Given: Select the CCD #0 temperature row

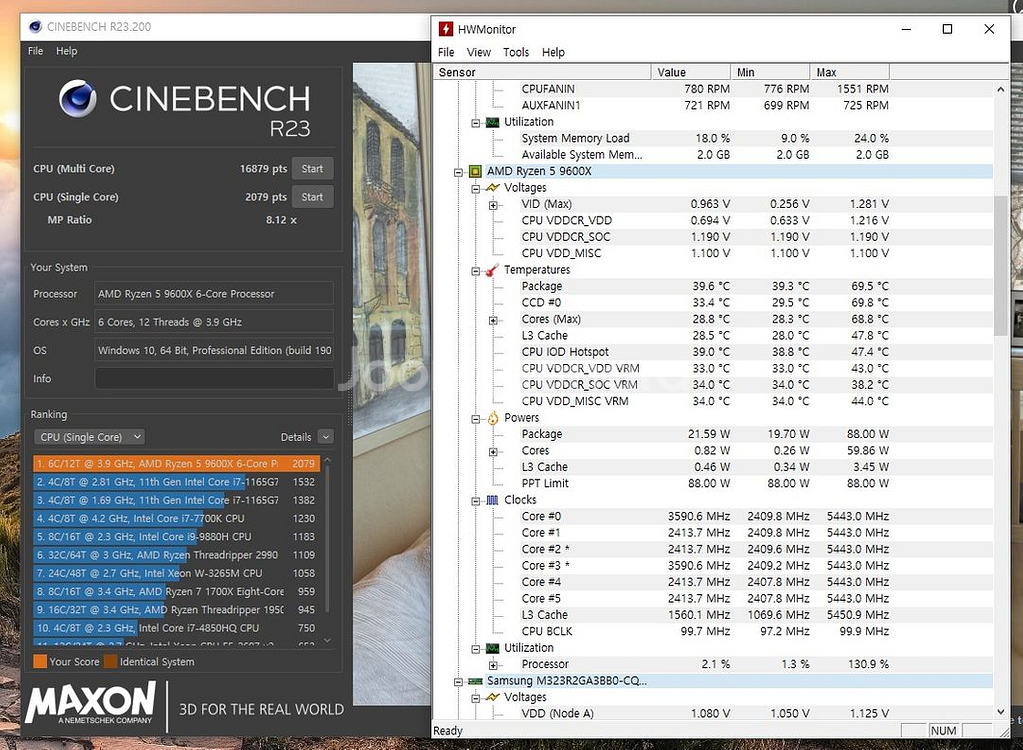Looking at the screenshot, I should (714, 303).
